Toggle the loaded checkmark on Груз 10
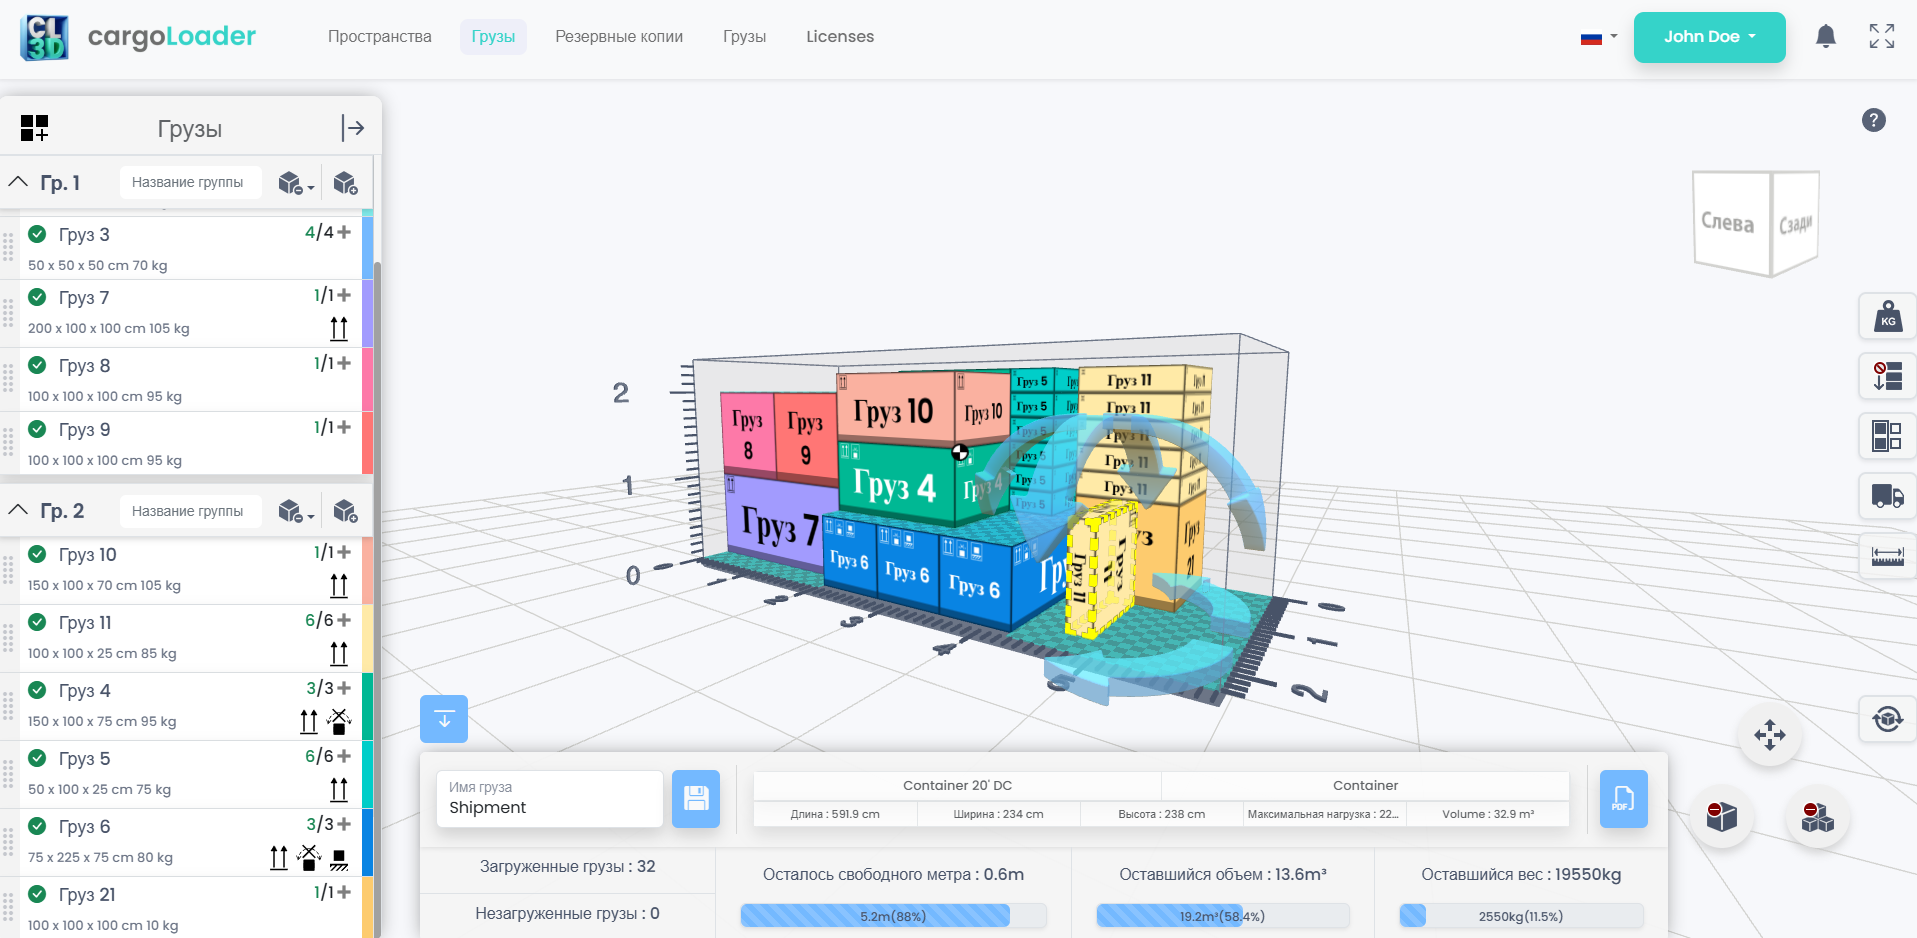This screenshot has width=1917, height=938. pos(36,555)
